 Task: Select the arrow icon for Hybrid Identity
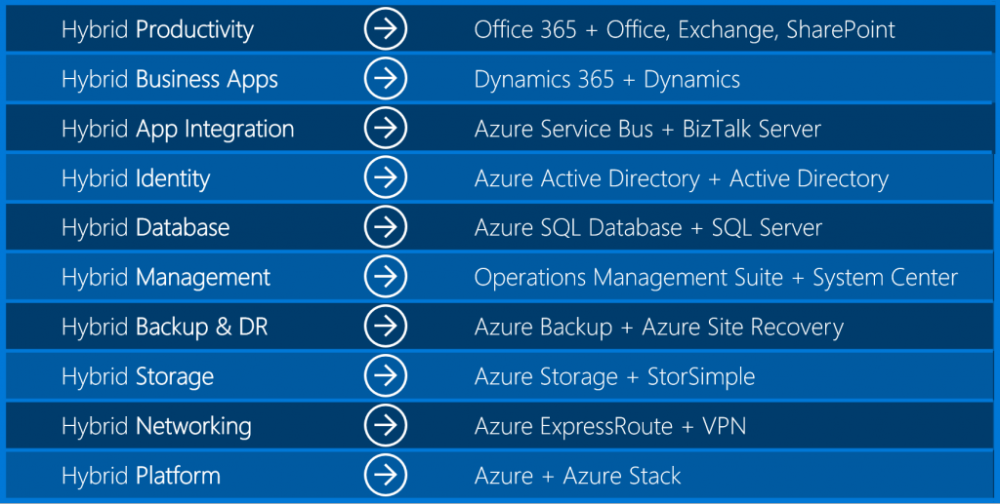click(x=385, y=178)
